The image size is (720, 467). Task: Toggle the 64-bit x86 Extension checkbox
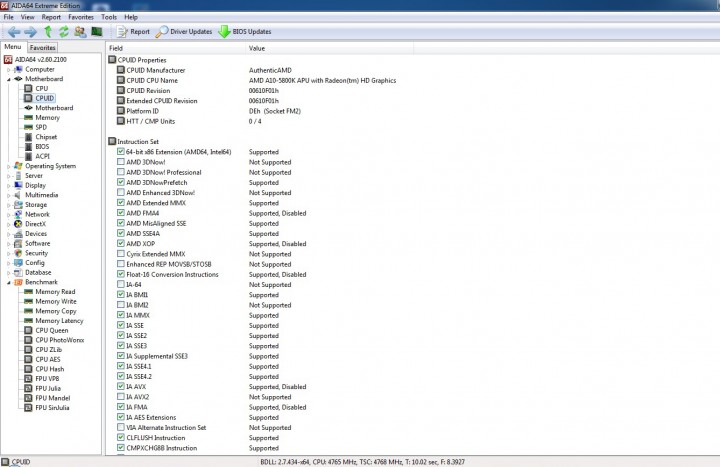click(x=121, y=152)
